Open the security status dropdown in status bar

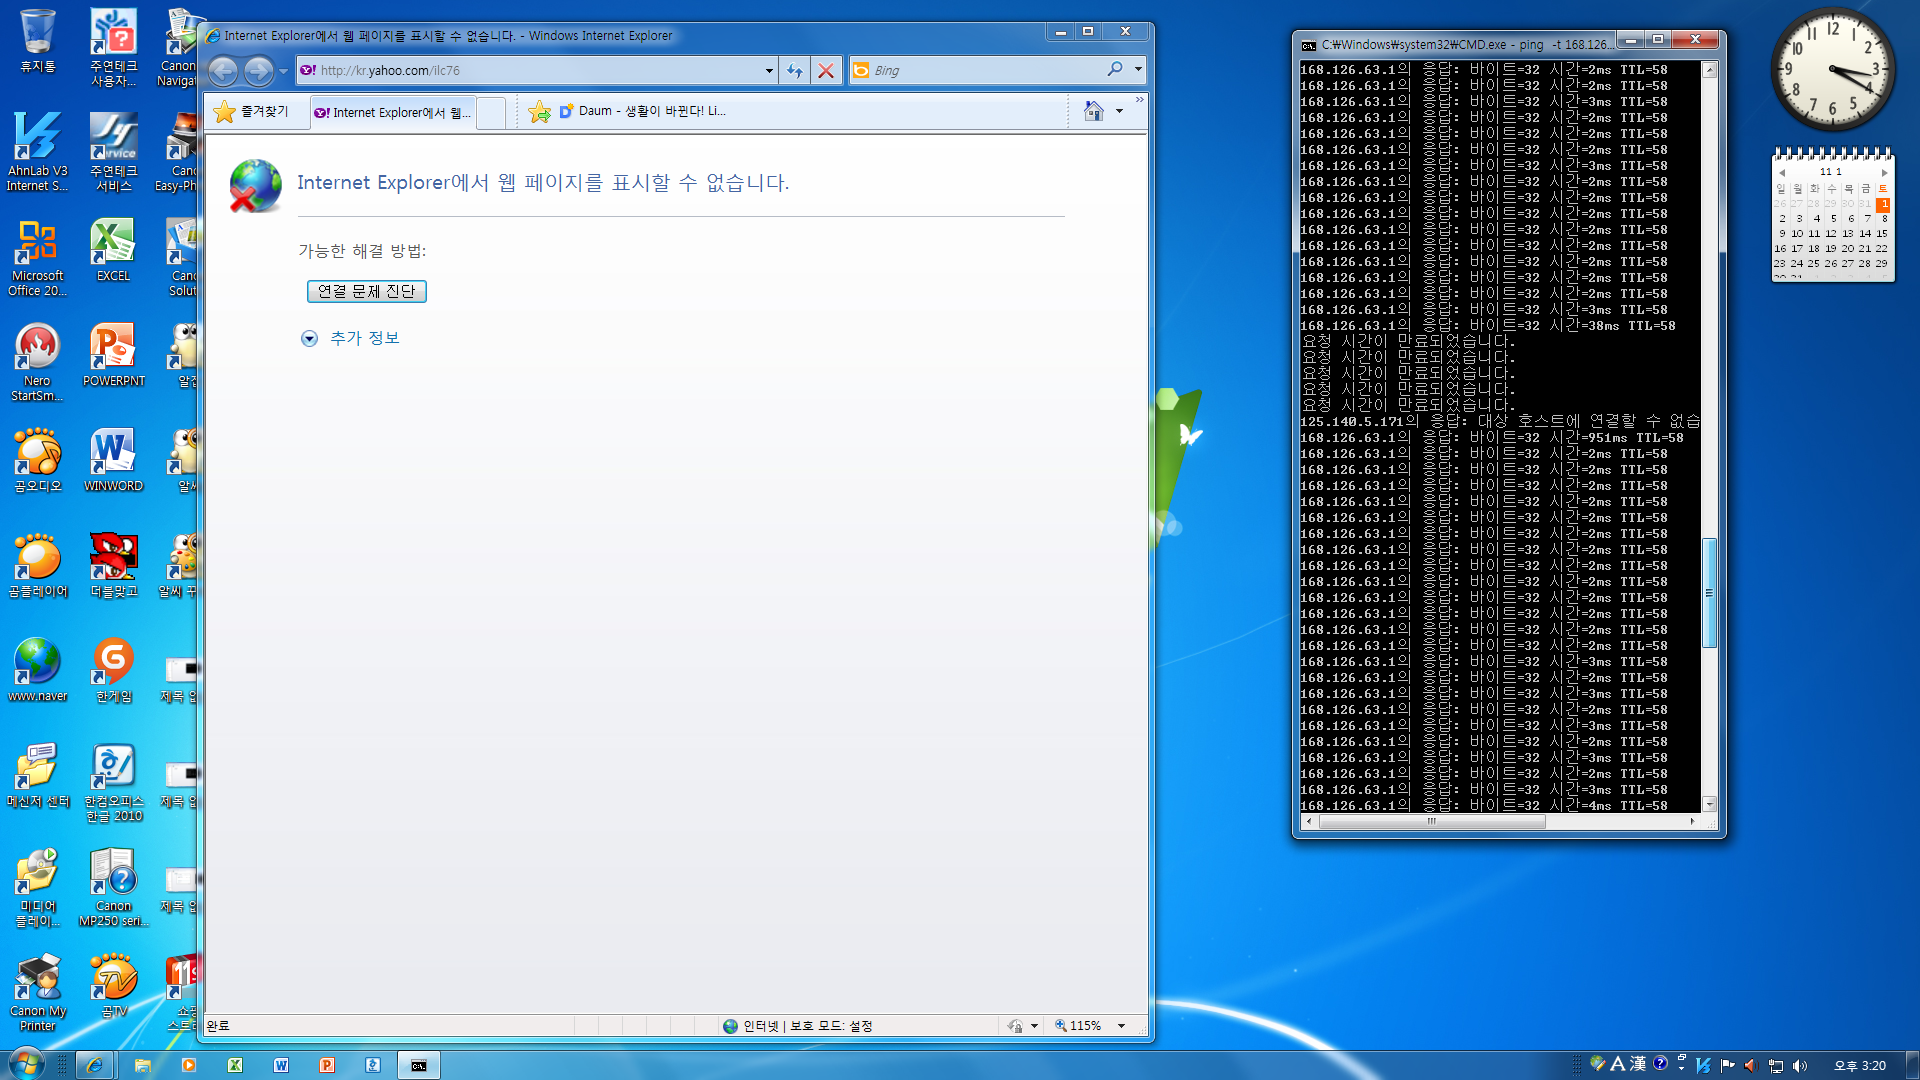1034,1026
